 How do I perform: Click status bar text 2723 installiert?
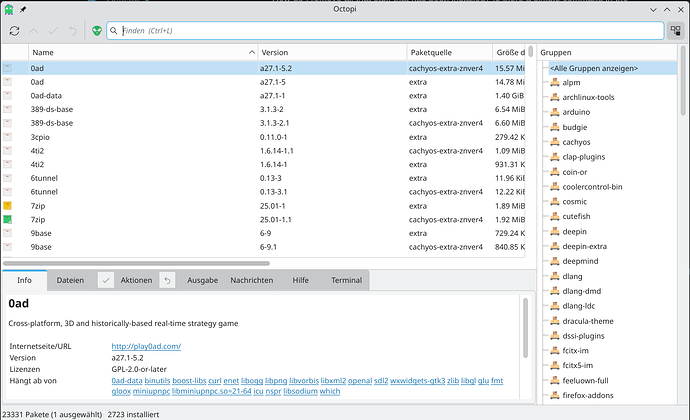point(133,414)
